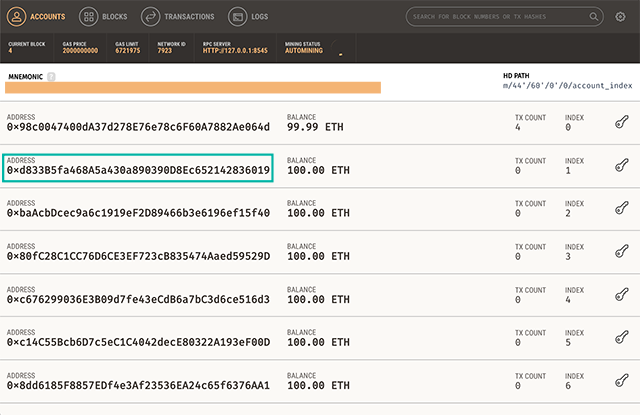Click the address starting with 0x98c0047400
The height and width of the screenshot is (415, 640).
[x=138, y=127]
